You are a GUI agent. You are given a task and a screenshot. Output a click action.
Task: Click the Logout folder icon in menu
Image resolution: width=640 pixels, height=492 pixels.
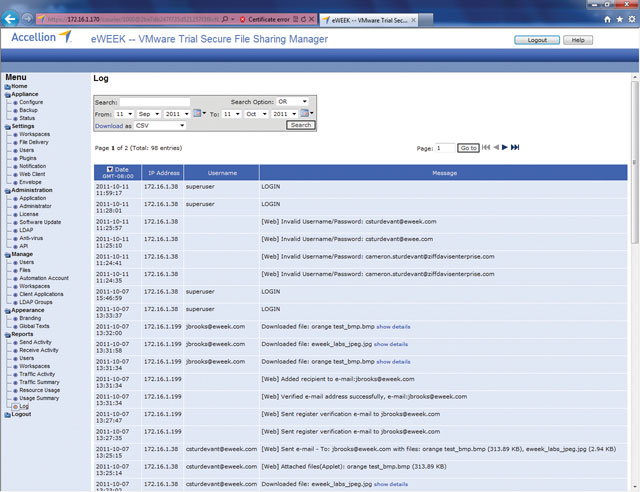click(x=8, y=415)
